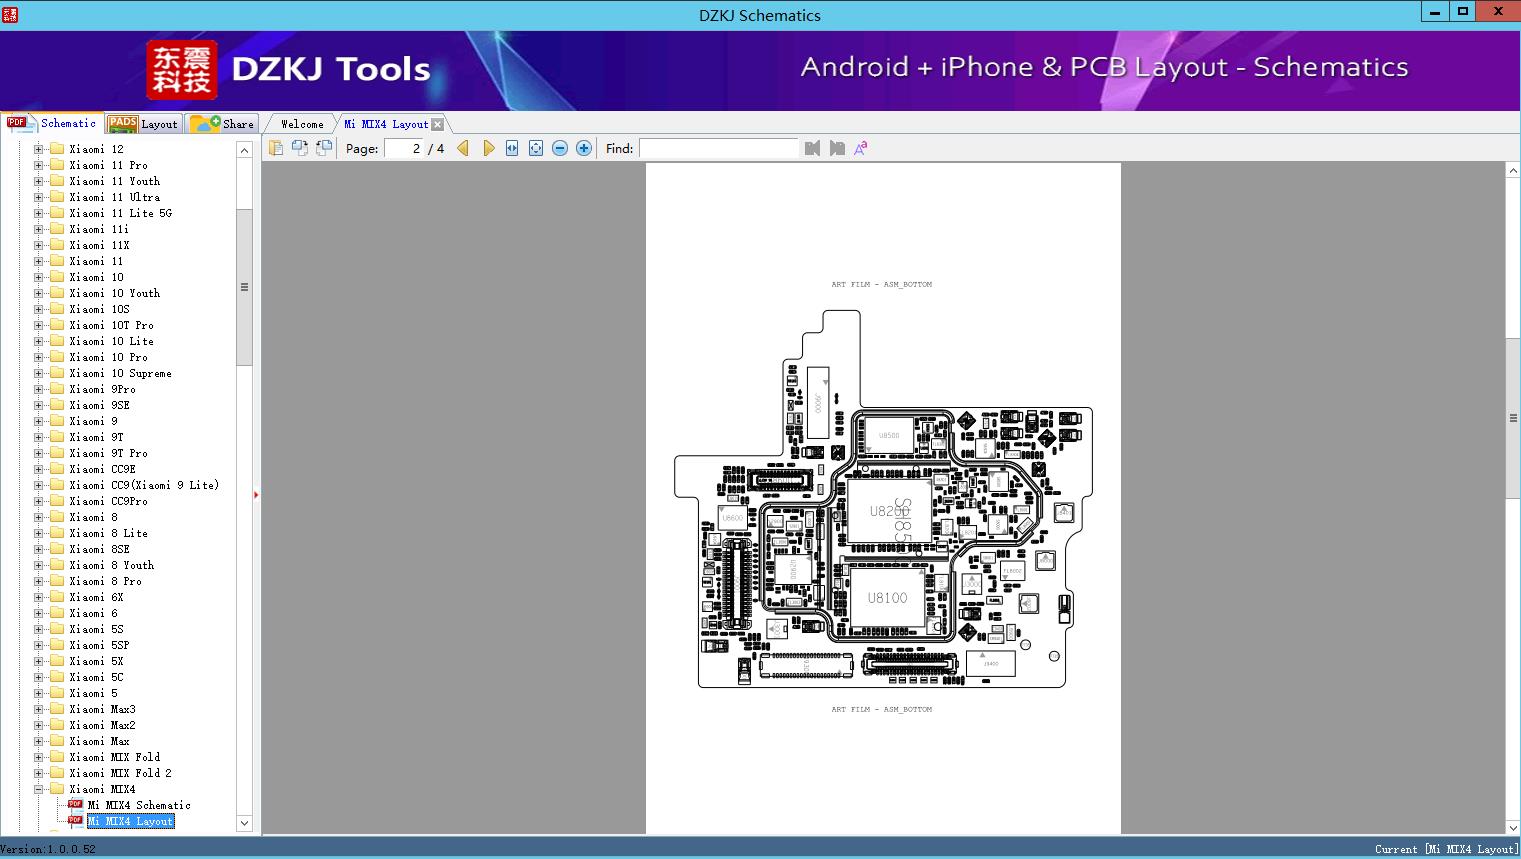Click the document viewer scroll up arrow
Image resolution: width=1521 pixels, height=859 pixels.
pos(1513,171)
